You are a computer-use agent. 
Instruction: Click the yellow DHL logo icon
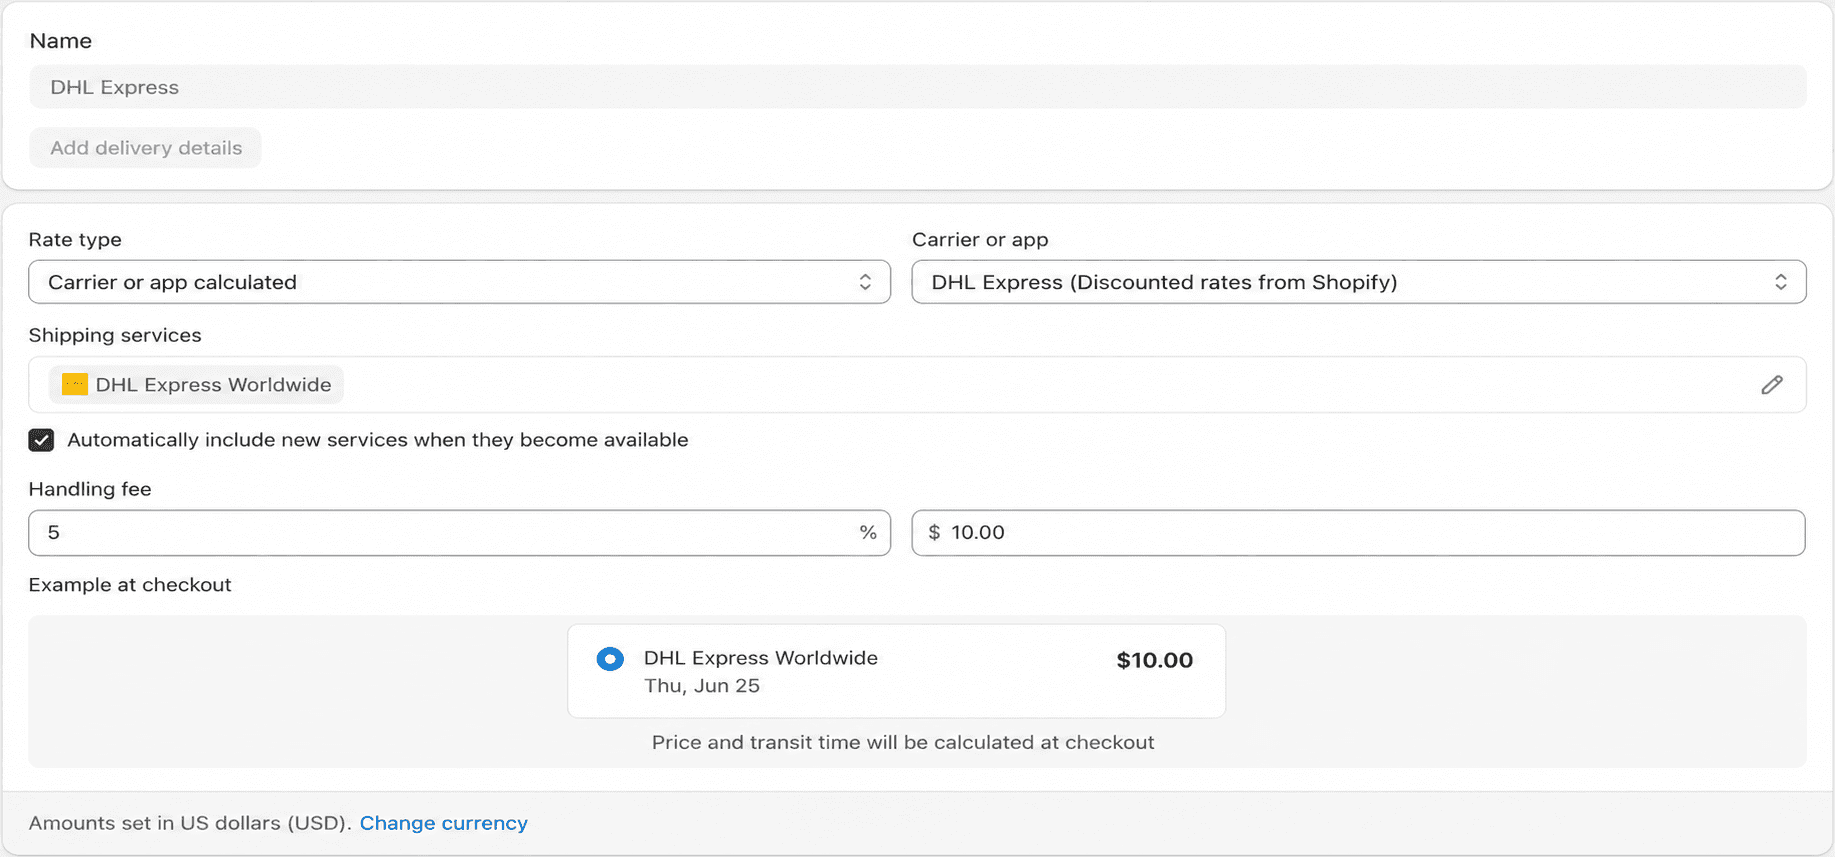tap(75, 385)
